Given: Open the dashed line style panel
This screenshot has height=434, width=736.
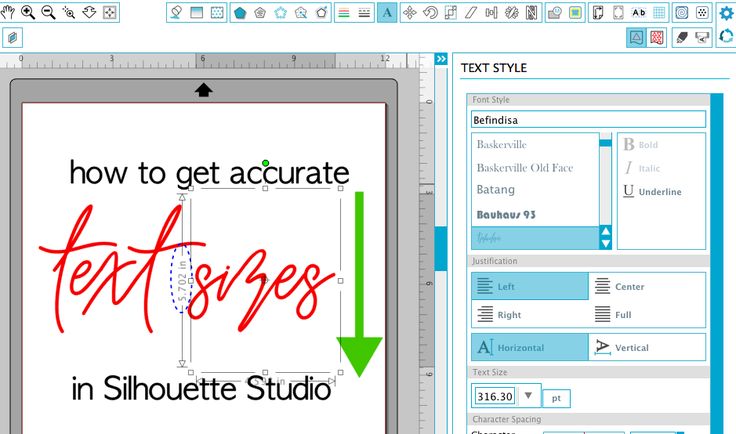Looking at the screenshot, I should (x=364, y=13).
